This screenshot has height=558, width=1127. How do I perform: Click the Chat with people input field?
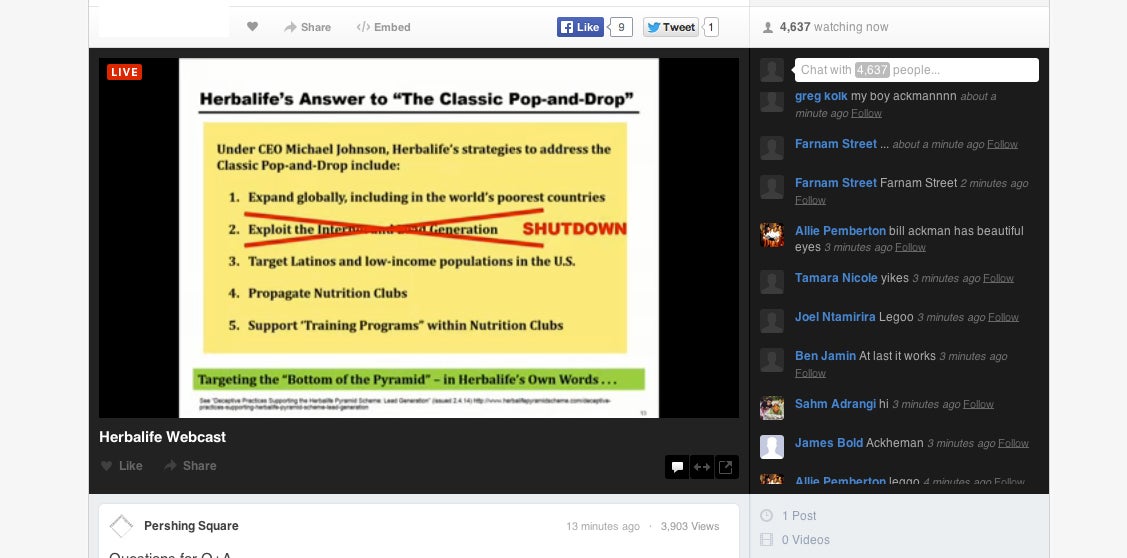coord(916,70)
